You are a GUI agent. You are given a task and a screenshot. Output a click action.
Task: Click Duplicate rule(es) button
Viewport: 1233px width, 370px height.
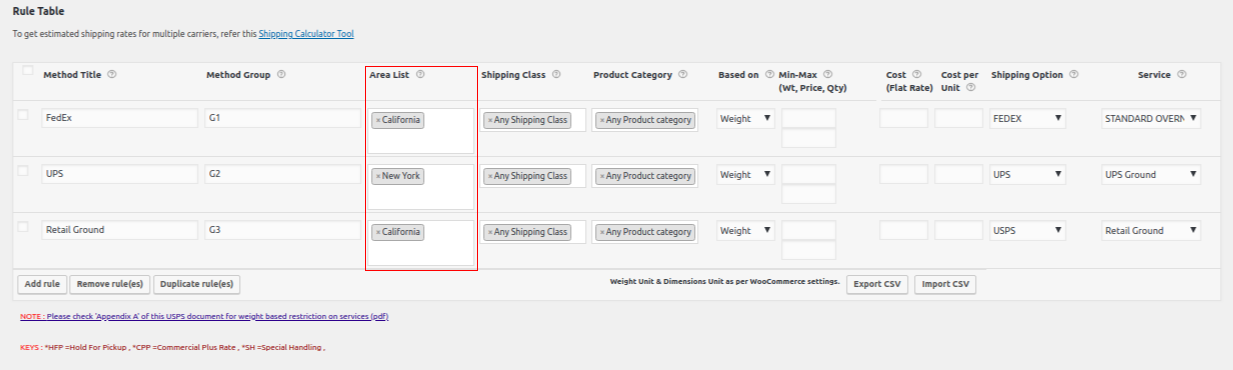pyautogui.click(x=197, y=284)
